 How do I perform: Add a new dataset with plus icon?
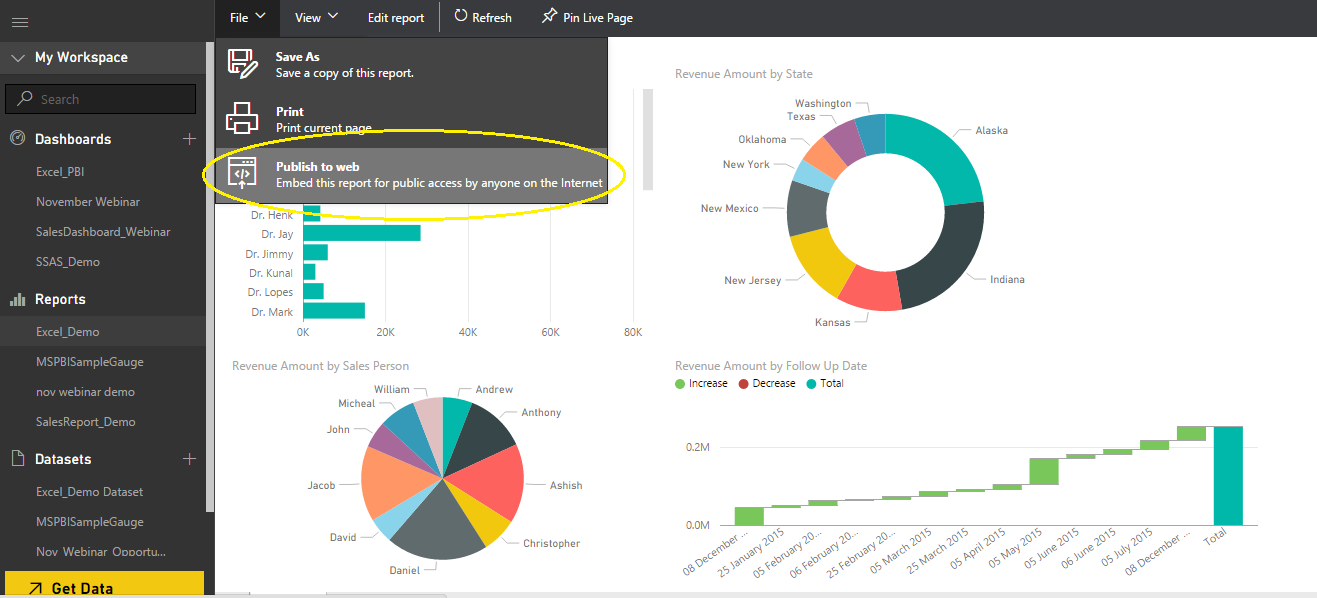coord(189,459)
